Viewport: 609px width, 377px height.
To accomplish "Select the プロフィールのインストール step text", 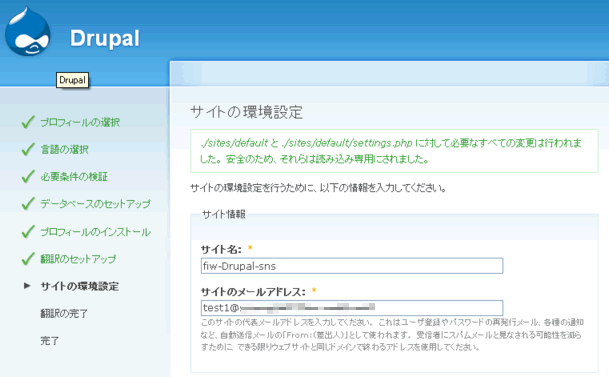I will tap(96, 232).
